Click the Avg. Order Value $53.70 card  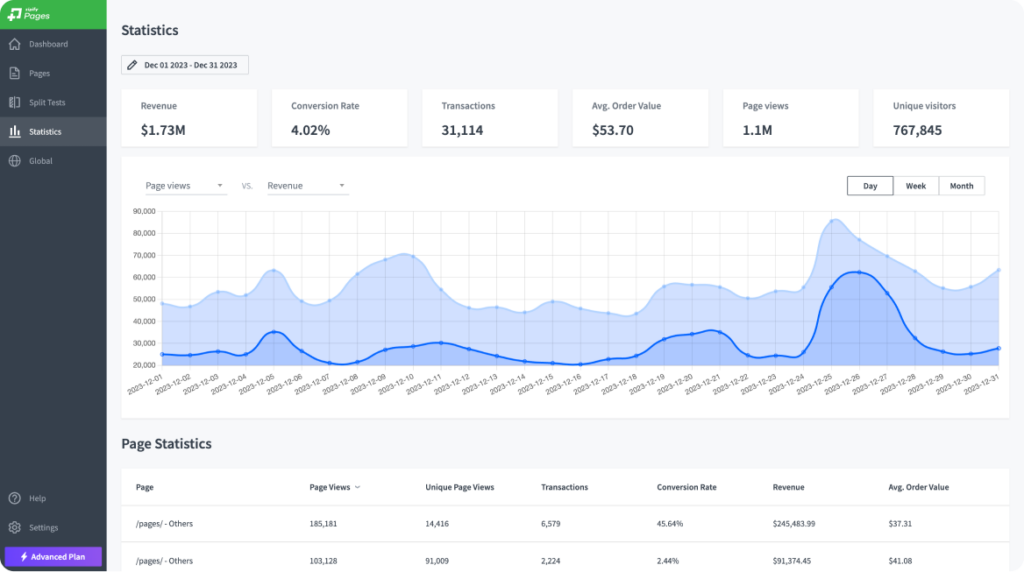pos(641,118)
